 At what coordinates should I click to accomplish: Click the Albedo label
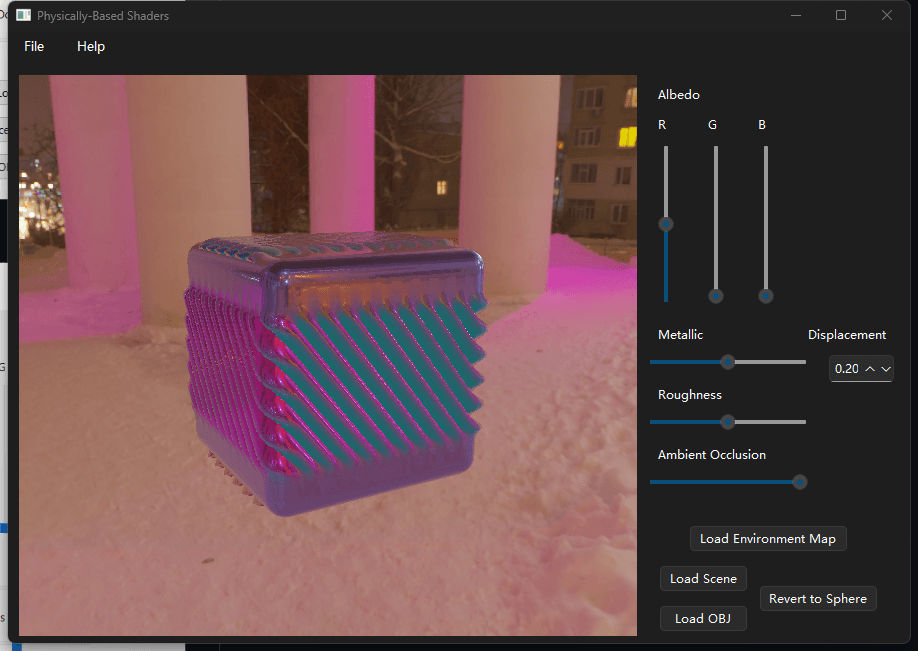click(679, 94)
